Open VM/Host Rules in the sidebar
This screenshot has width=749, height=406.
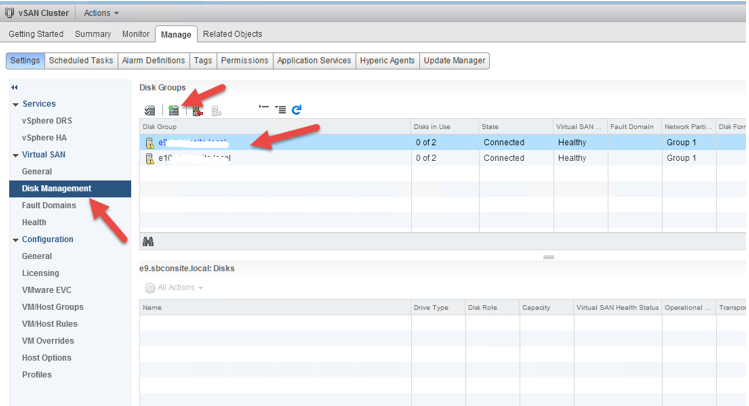point(50,324)
